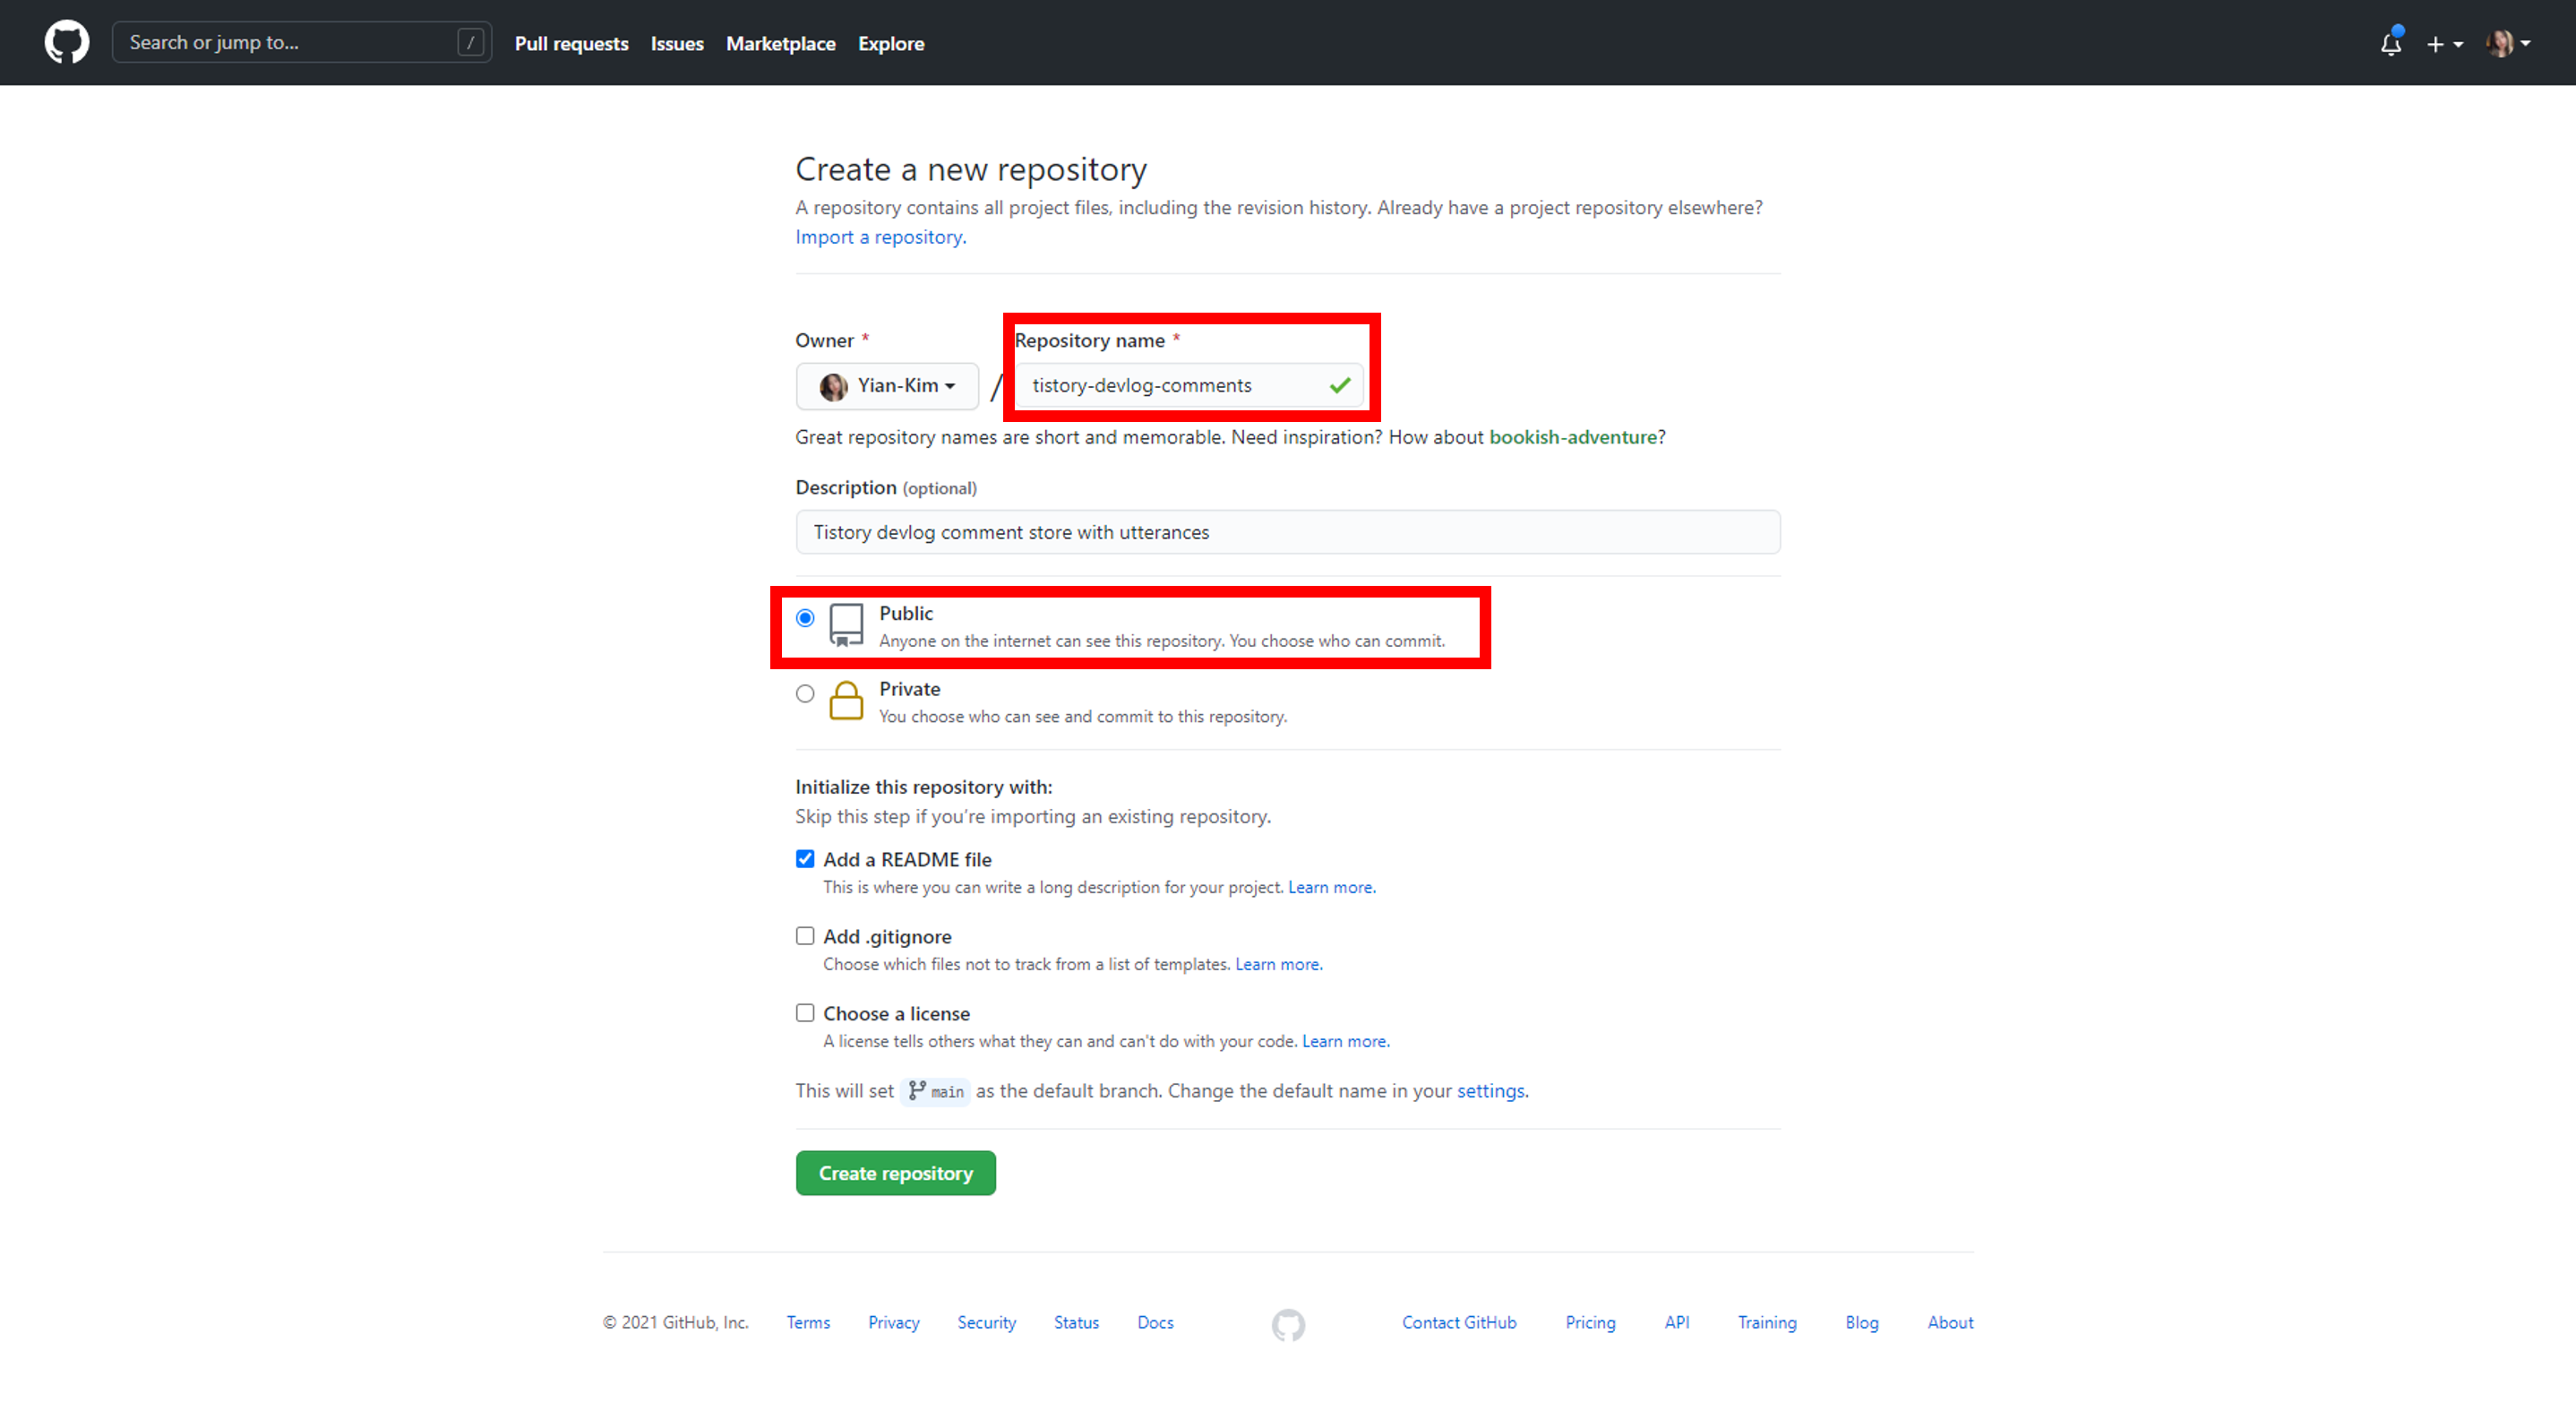The height and width of the screenshot is (1411, 2576).
Task: Click the GitHub mark in the footer
Action: [1288, 1324]
